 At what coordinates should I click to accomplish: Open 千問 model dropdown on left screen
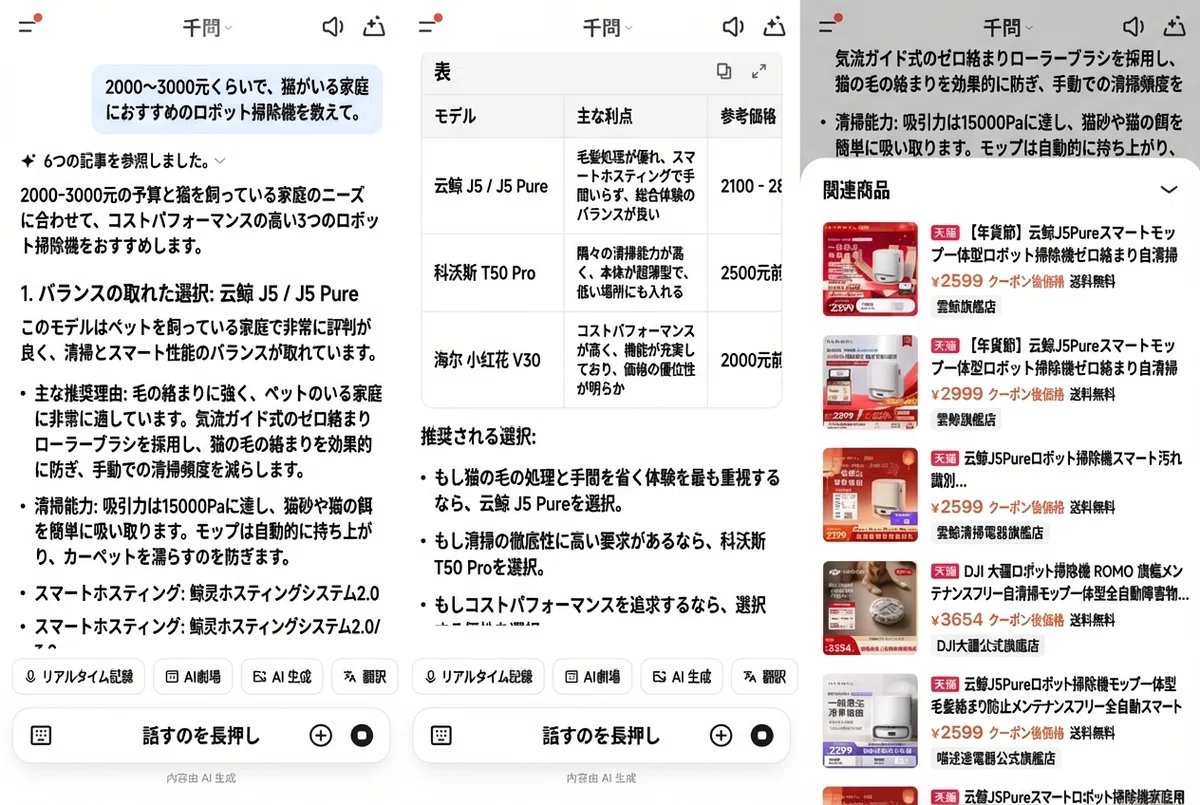coord(207,28)
